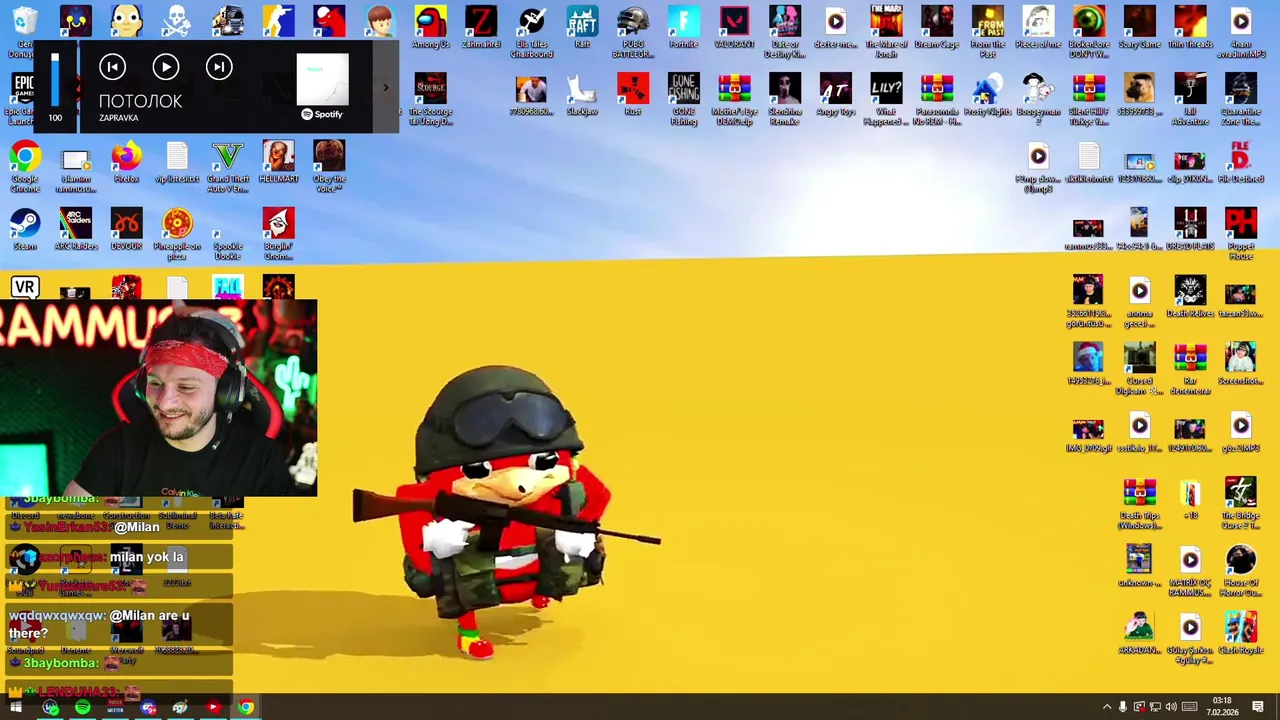The image size is (1280, 720).
Task: Open the taskbar clock showing 03:18
Action: pyautogui.click(x=1222, y=706)
